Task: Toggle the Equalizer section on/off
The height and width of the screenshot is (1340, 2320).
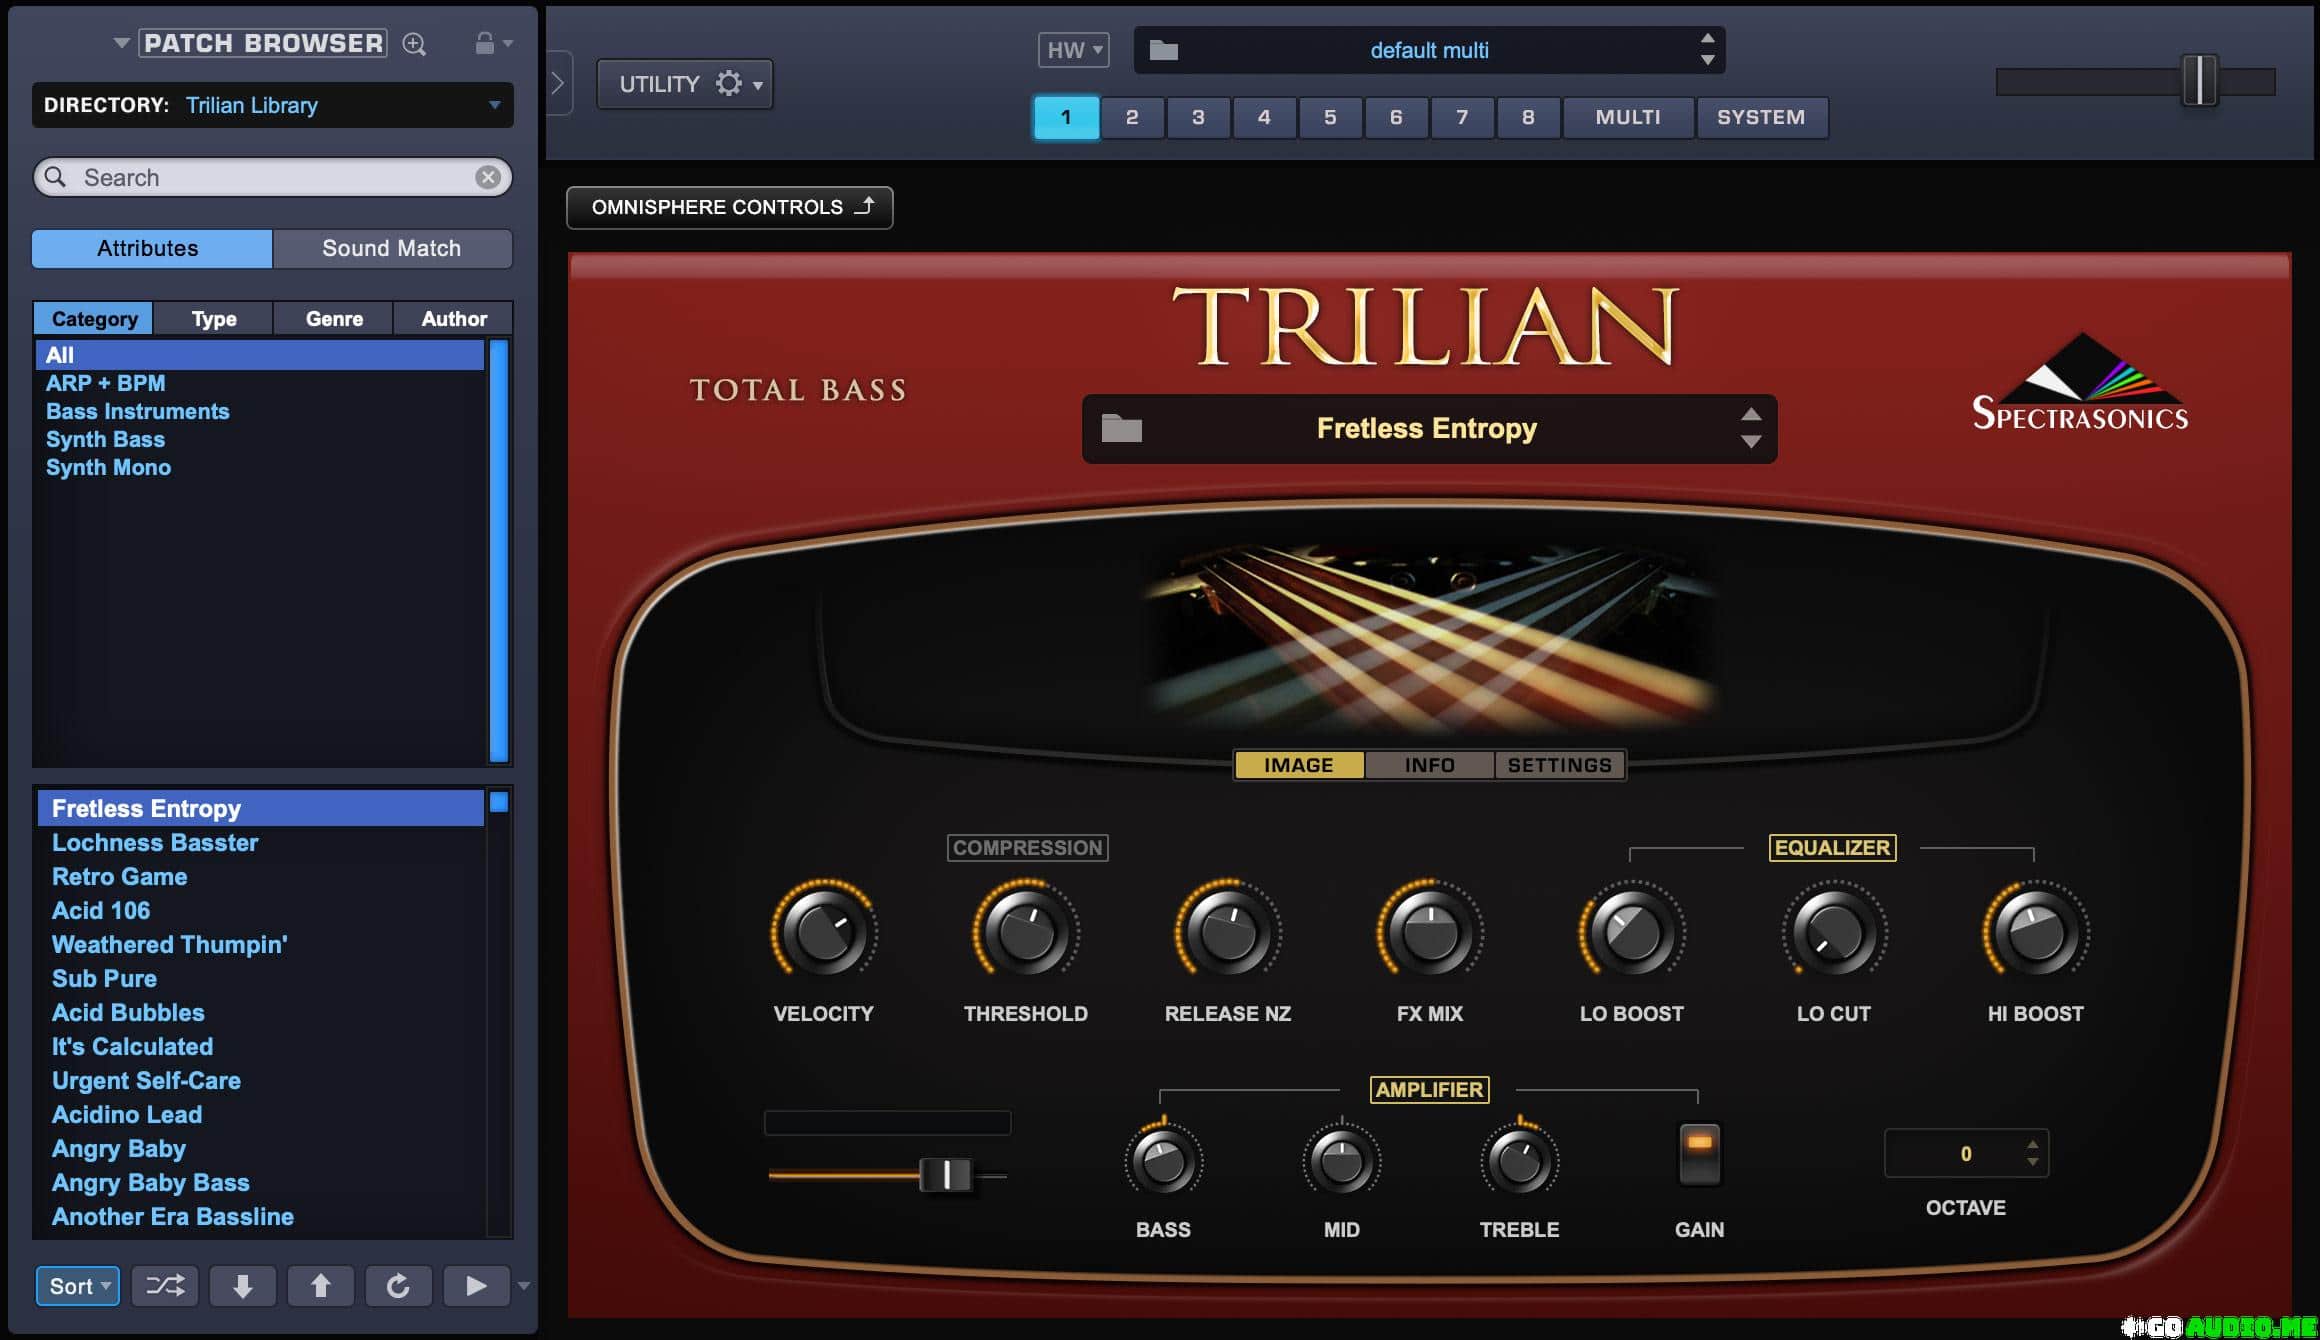Action: click(1832, 848)
